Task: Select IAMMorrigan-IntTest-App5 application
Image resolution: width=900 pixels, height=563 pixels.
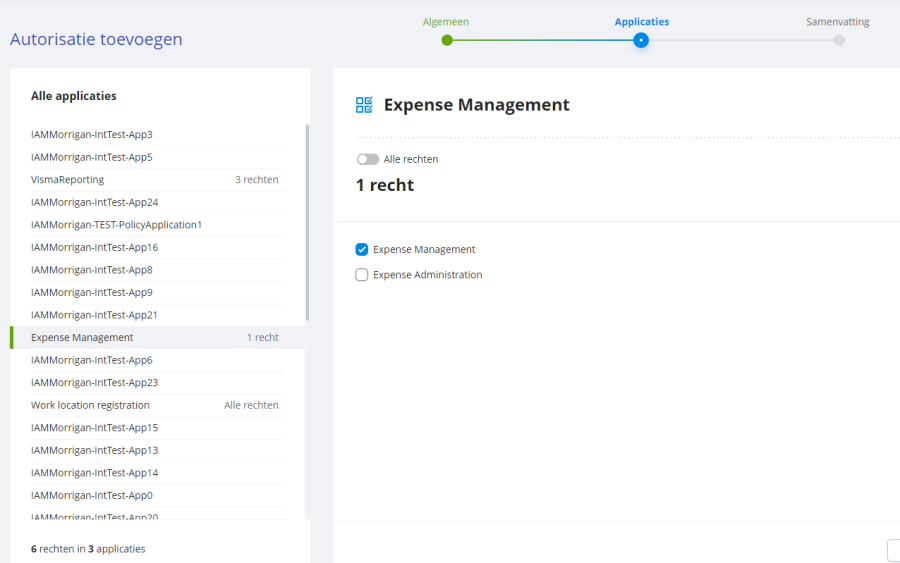Action: (x=156, y=157)
